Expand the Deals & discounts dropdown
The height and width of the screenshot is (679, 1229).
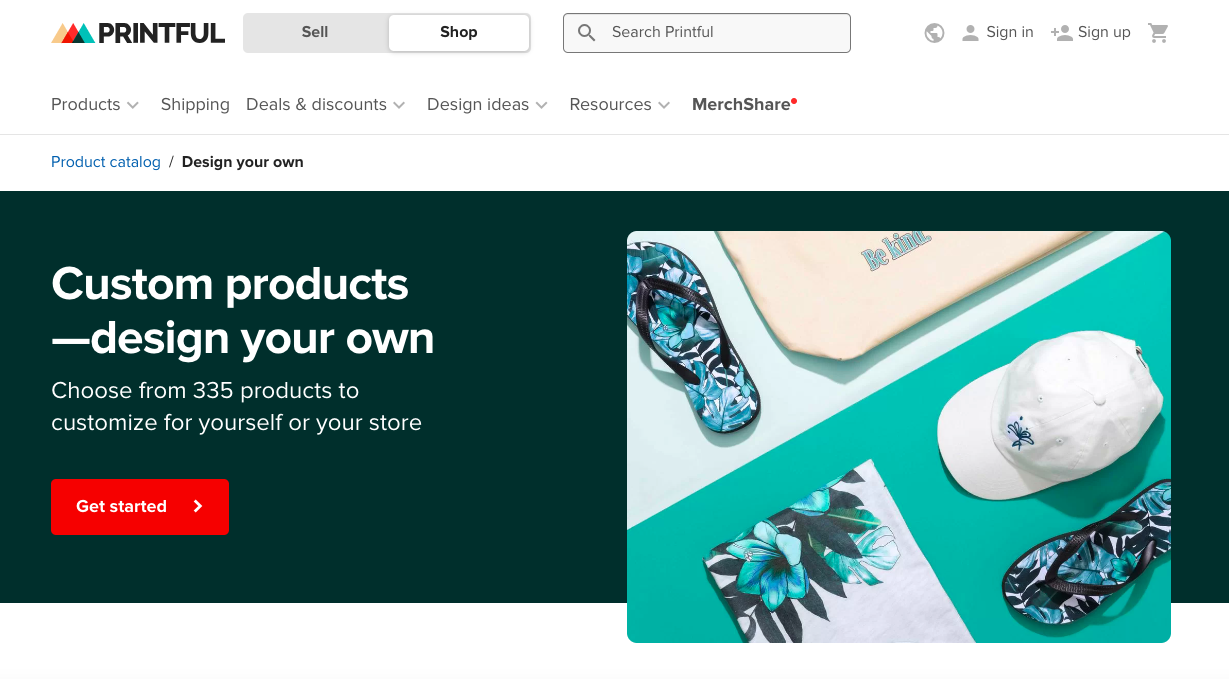325,104
